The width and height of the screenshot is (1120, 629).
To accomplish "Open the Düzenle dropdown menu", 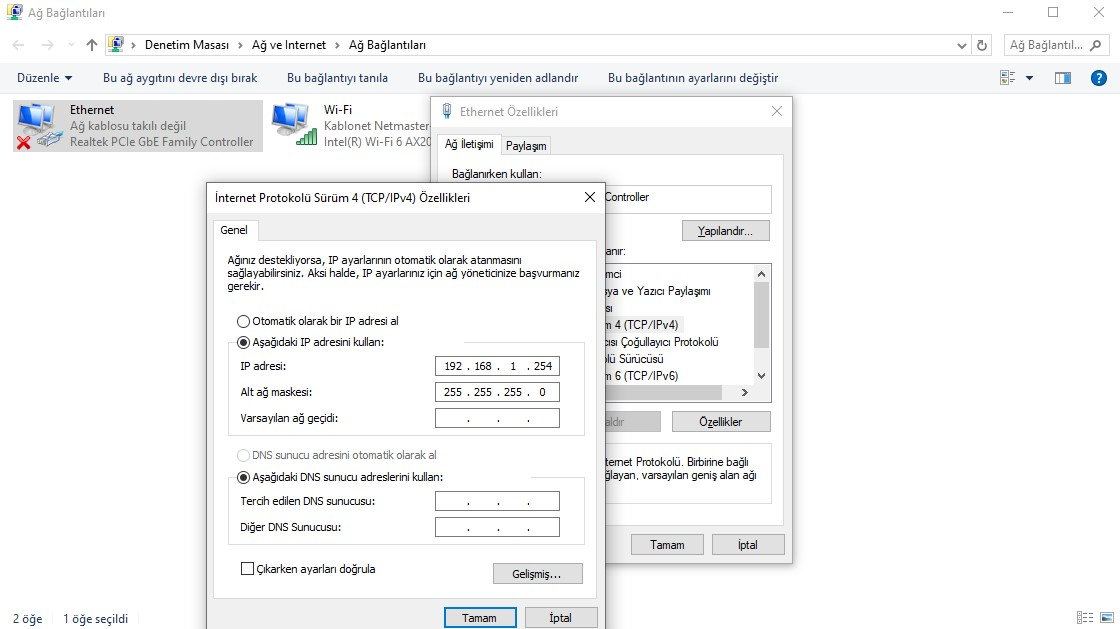I will click(44, 78).
